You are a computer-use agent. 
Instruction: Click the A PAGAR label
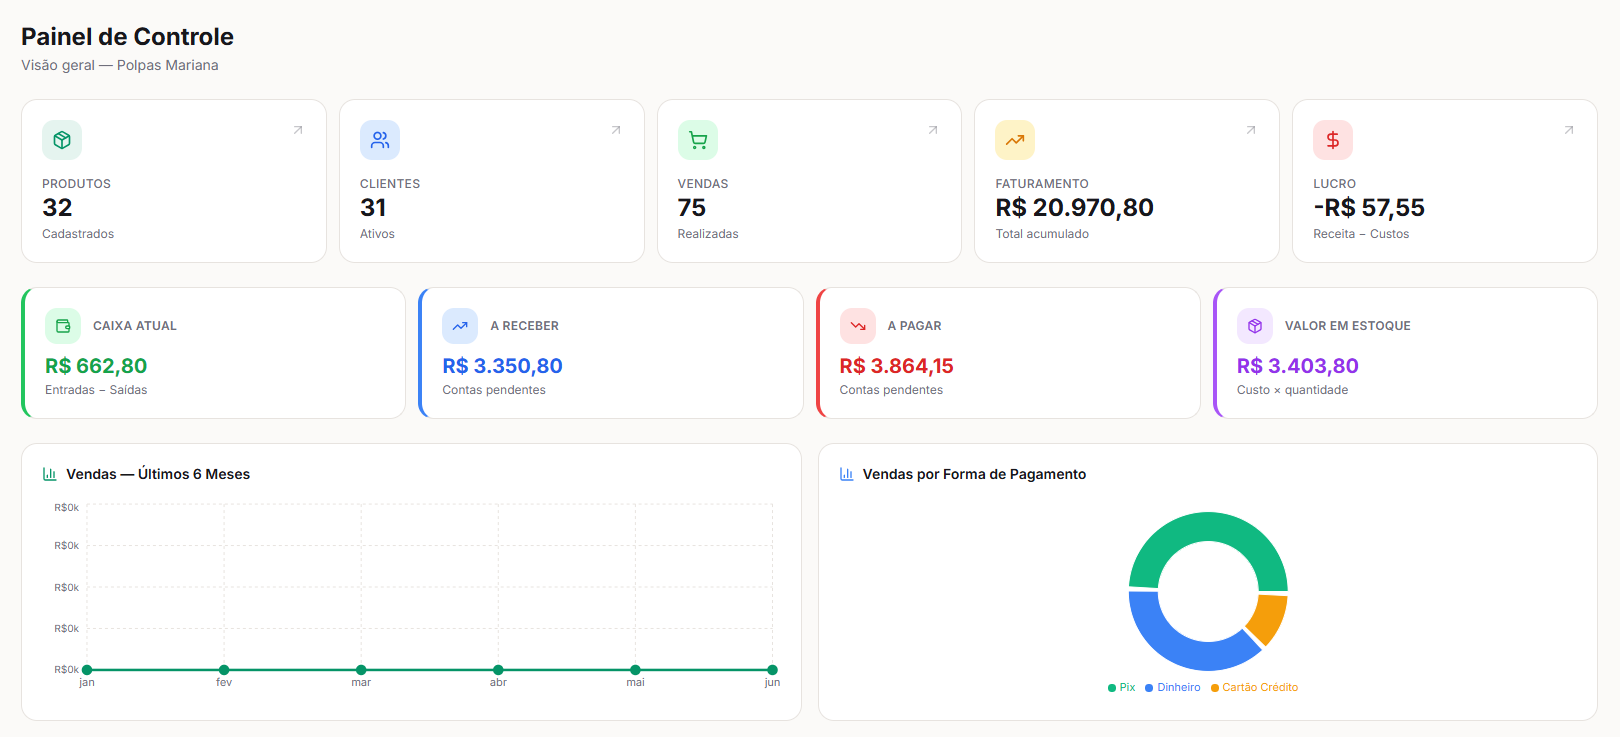click(915, 326)
